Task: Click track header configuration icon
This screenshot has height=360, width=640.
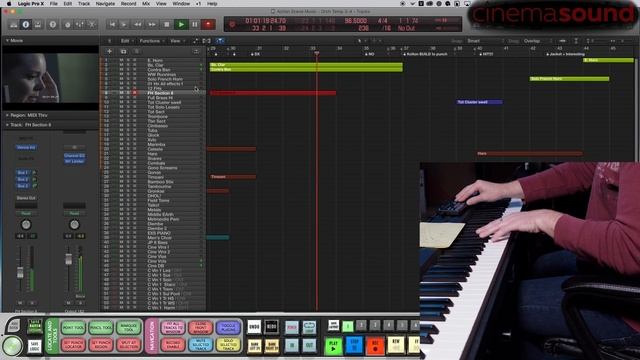Action: pyautogui.click(x=196, y=51)
